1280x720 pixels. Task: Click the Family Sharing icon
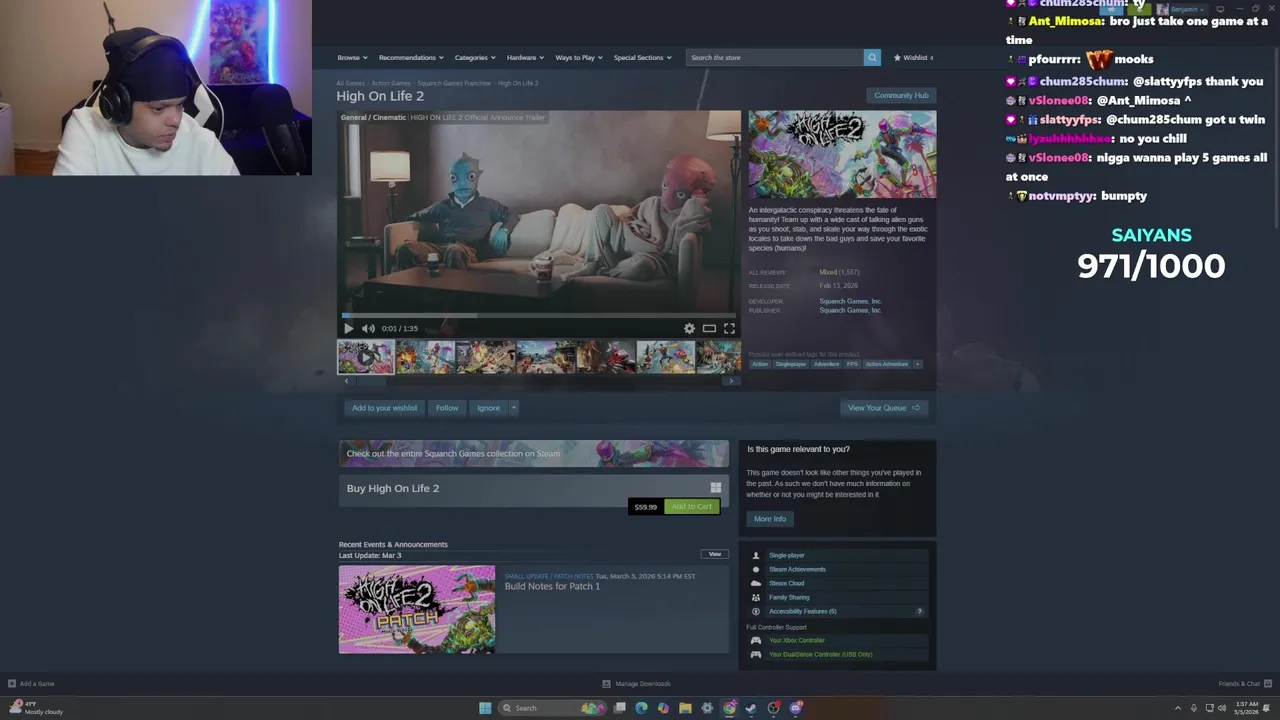coord(756,597)
